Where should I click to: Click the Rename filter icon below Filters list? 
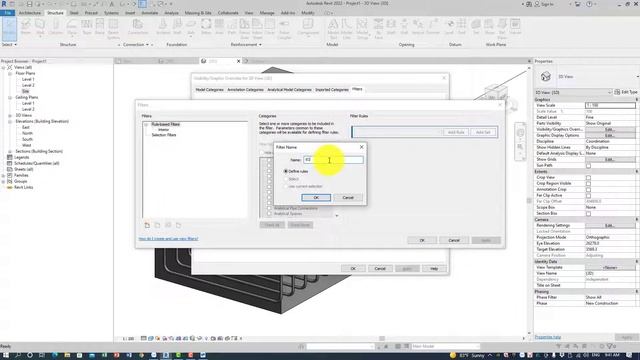(x=168, y=225)
